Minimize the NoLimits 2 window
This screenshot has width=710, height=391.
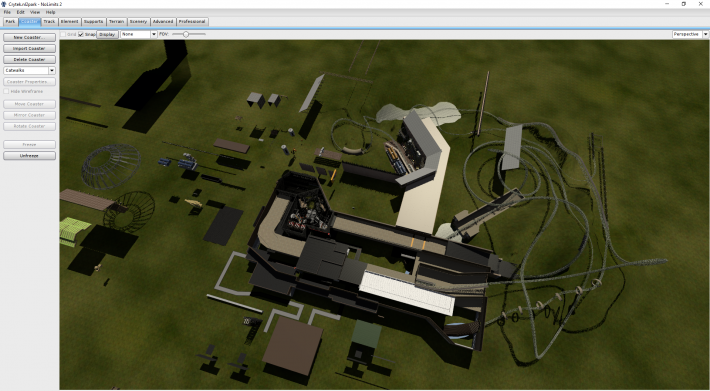667,4
